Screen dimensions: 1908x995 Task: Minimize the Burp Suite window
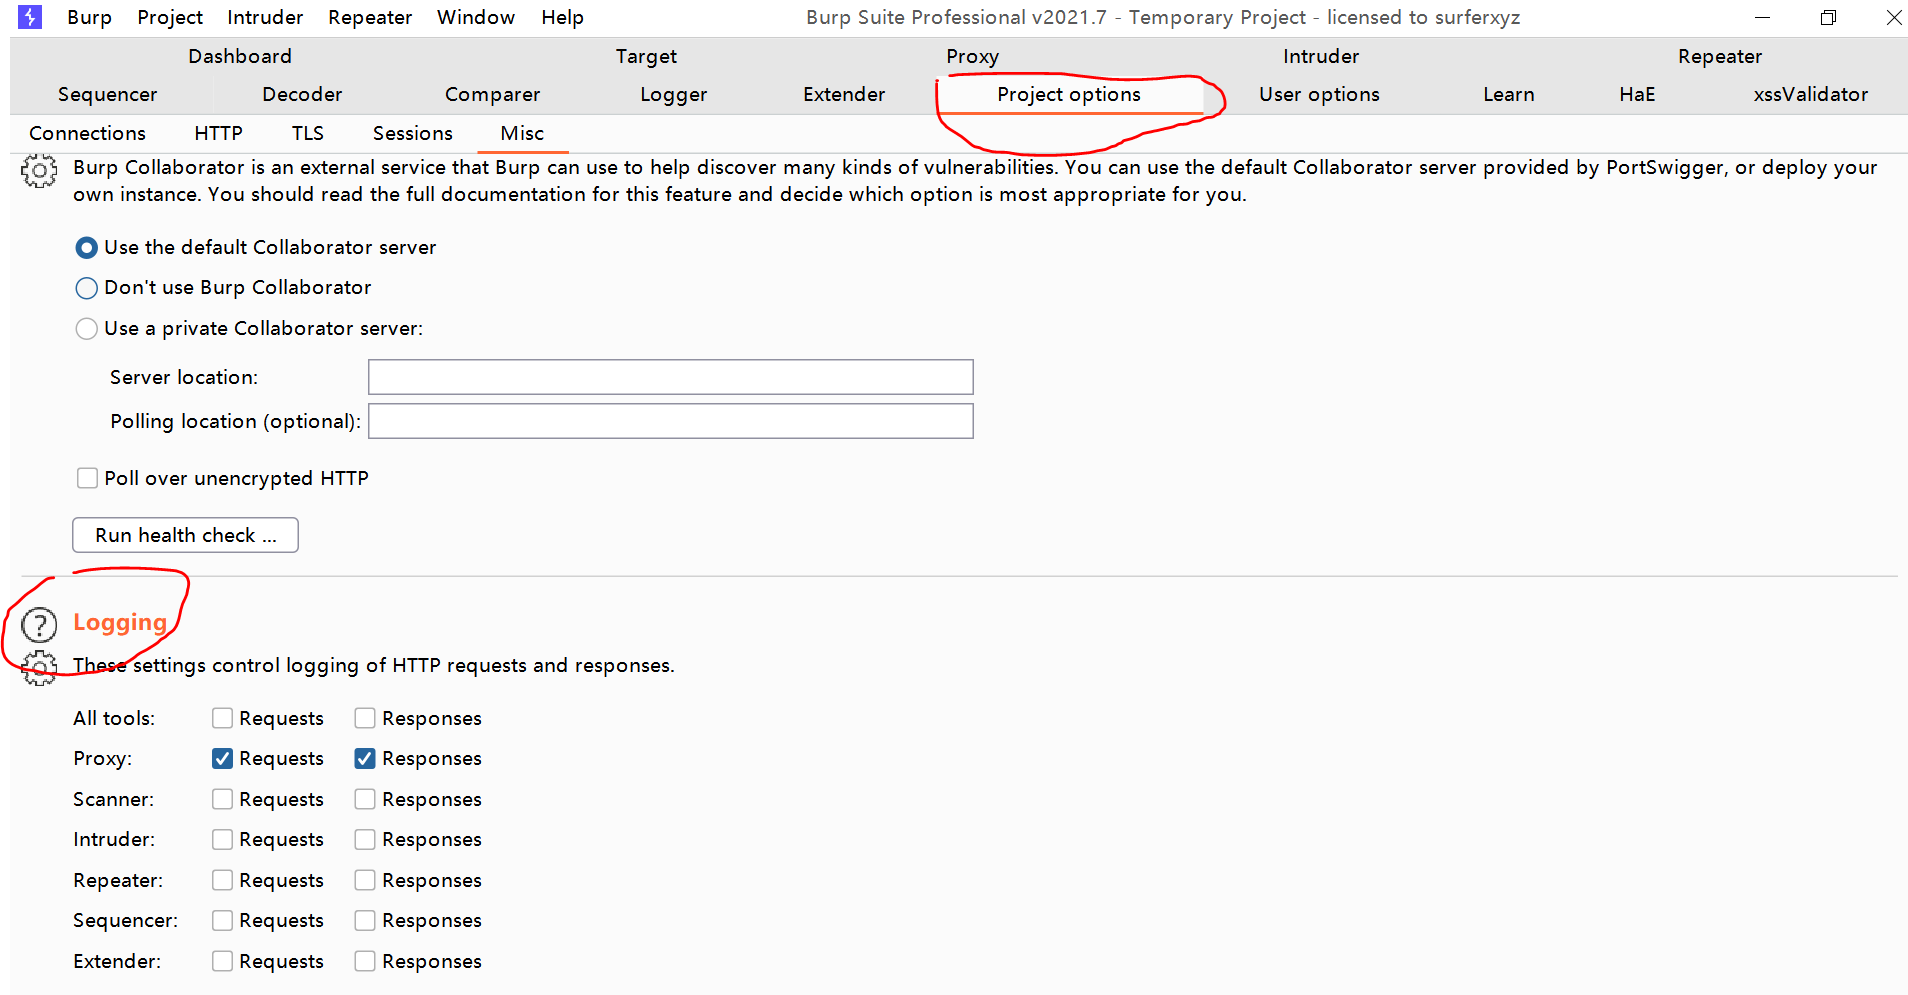(x=1762, y=17)
